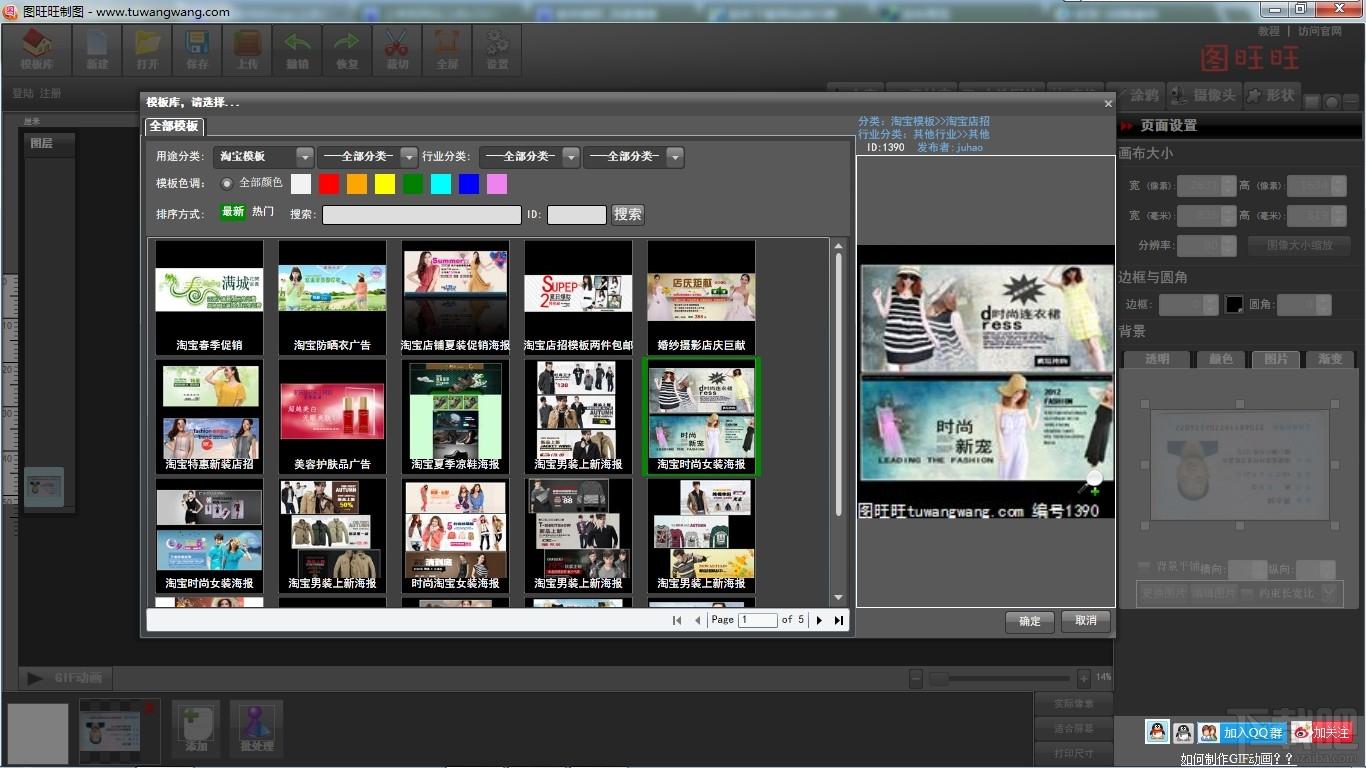Click the 保存 save disk icon
The image size is (1366, 768).
point(198,49)
